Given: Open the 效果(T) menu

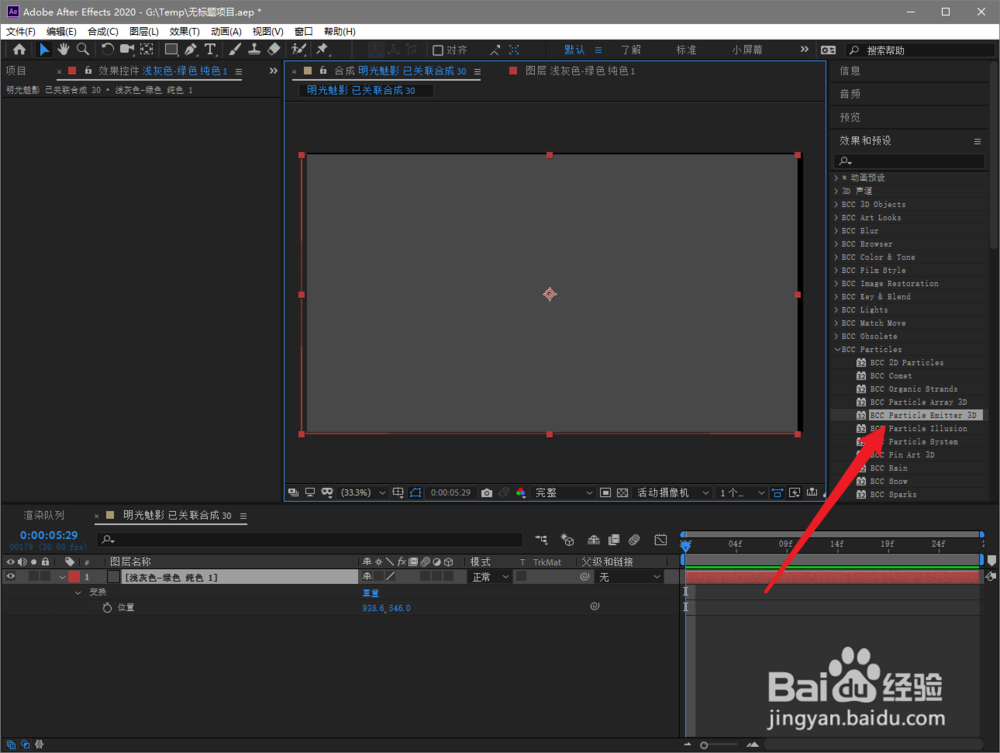Looking at the screenshot, I should pyautogui.click(x=184, y=31).
